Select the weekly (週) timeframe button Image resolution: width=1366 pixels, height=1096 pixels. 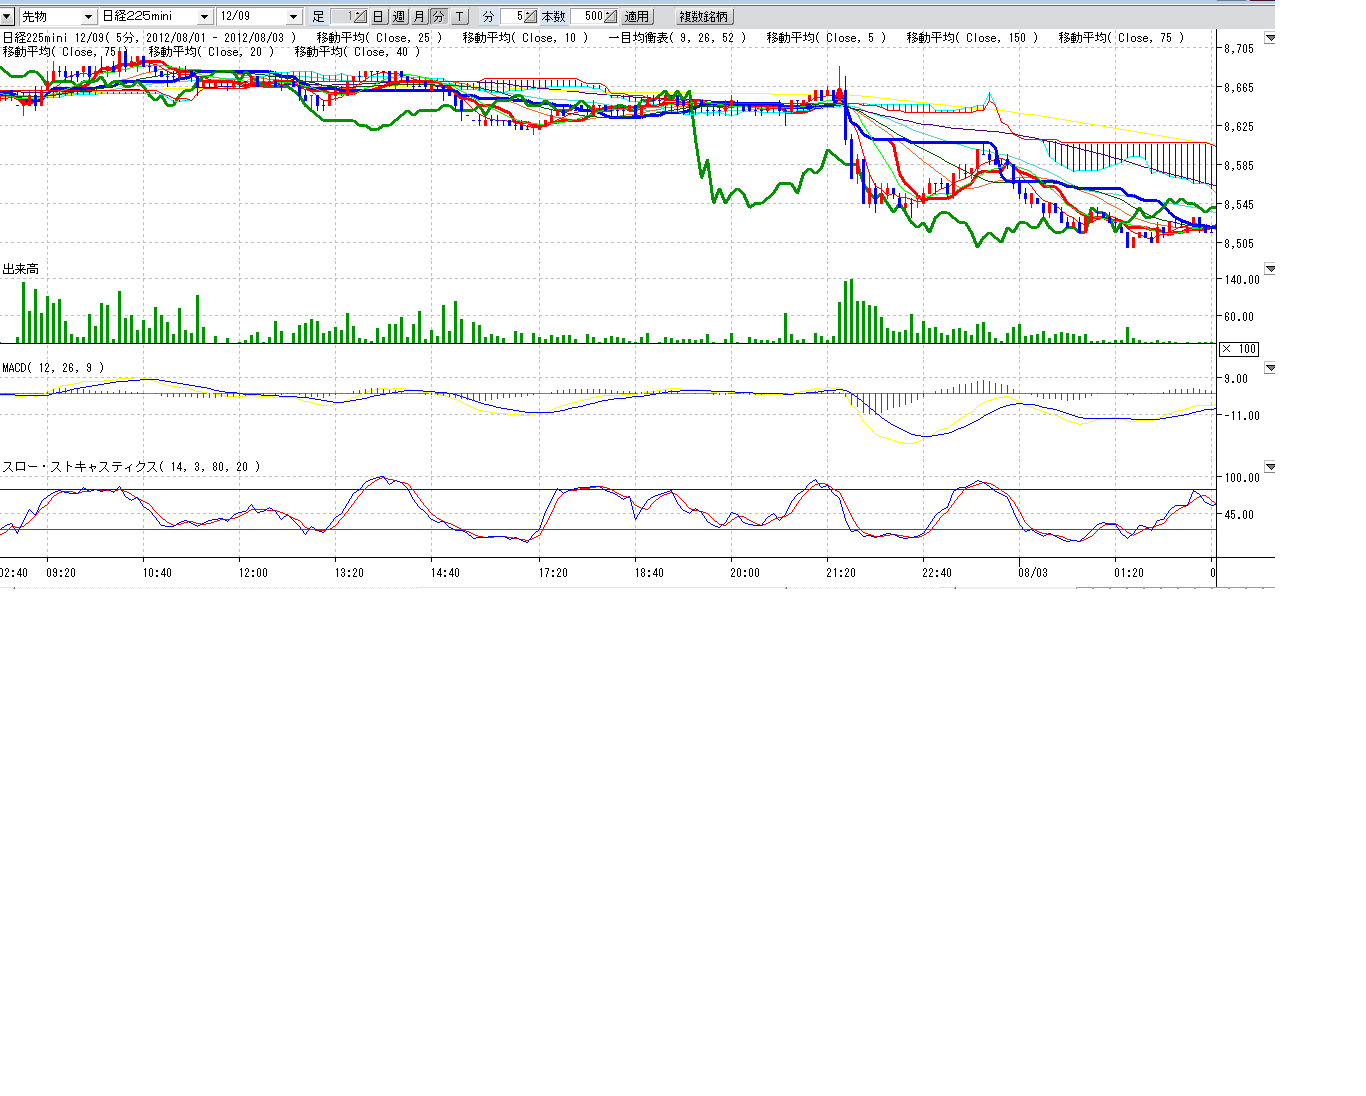click(399, 17)
